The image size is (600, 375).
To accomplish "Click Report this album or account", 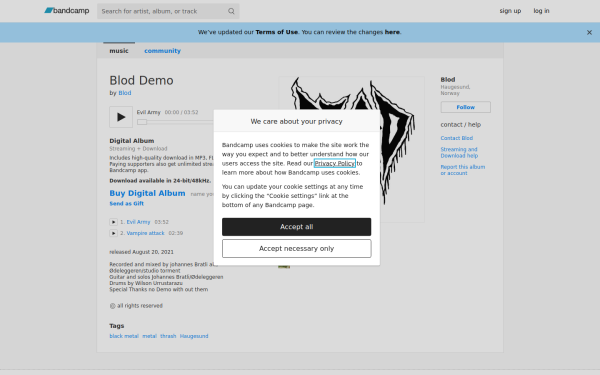I will coord(463,170).
